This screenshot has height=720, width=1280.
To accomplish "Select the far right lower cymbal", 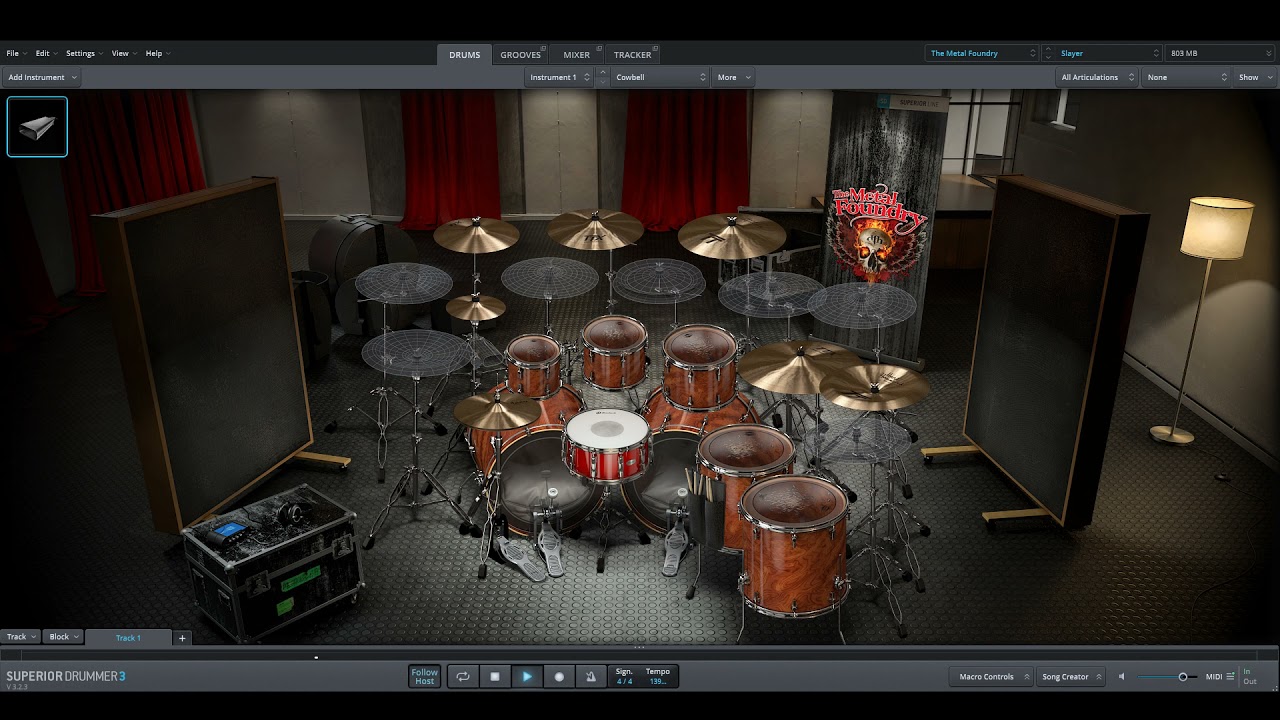I will click(x=874, y=387).
